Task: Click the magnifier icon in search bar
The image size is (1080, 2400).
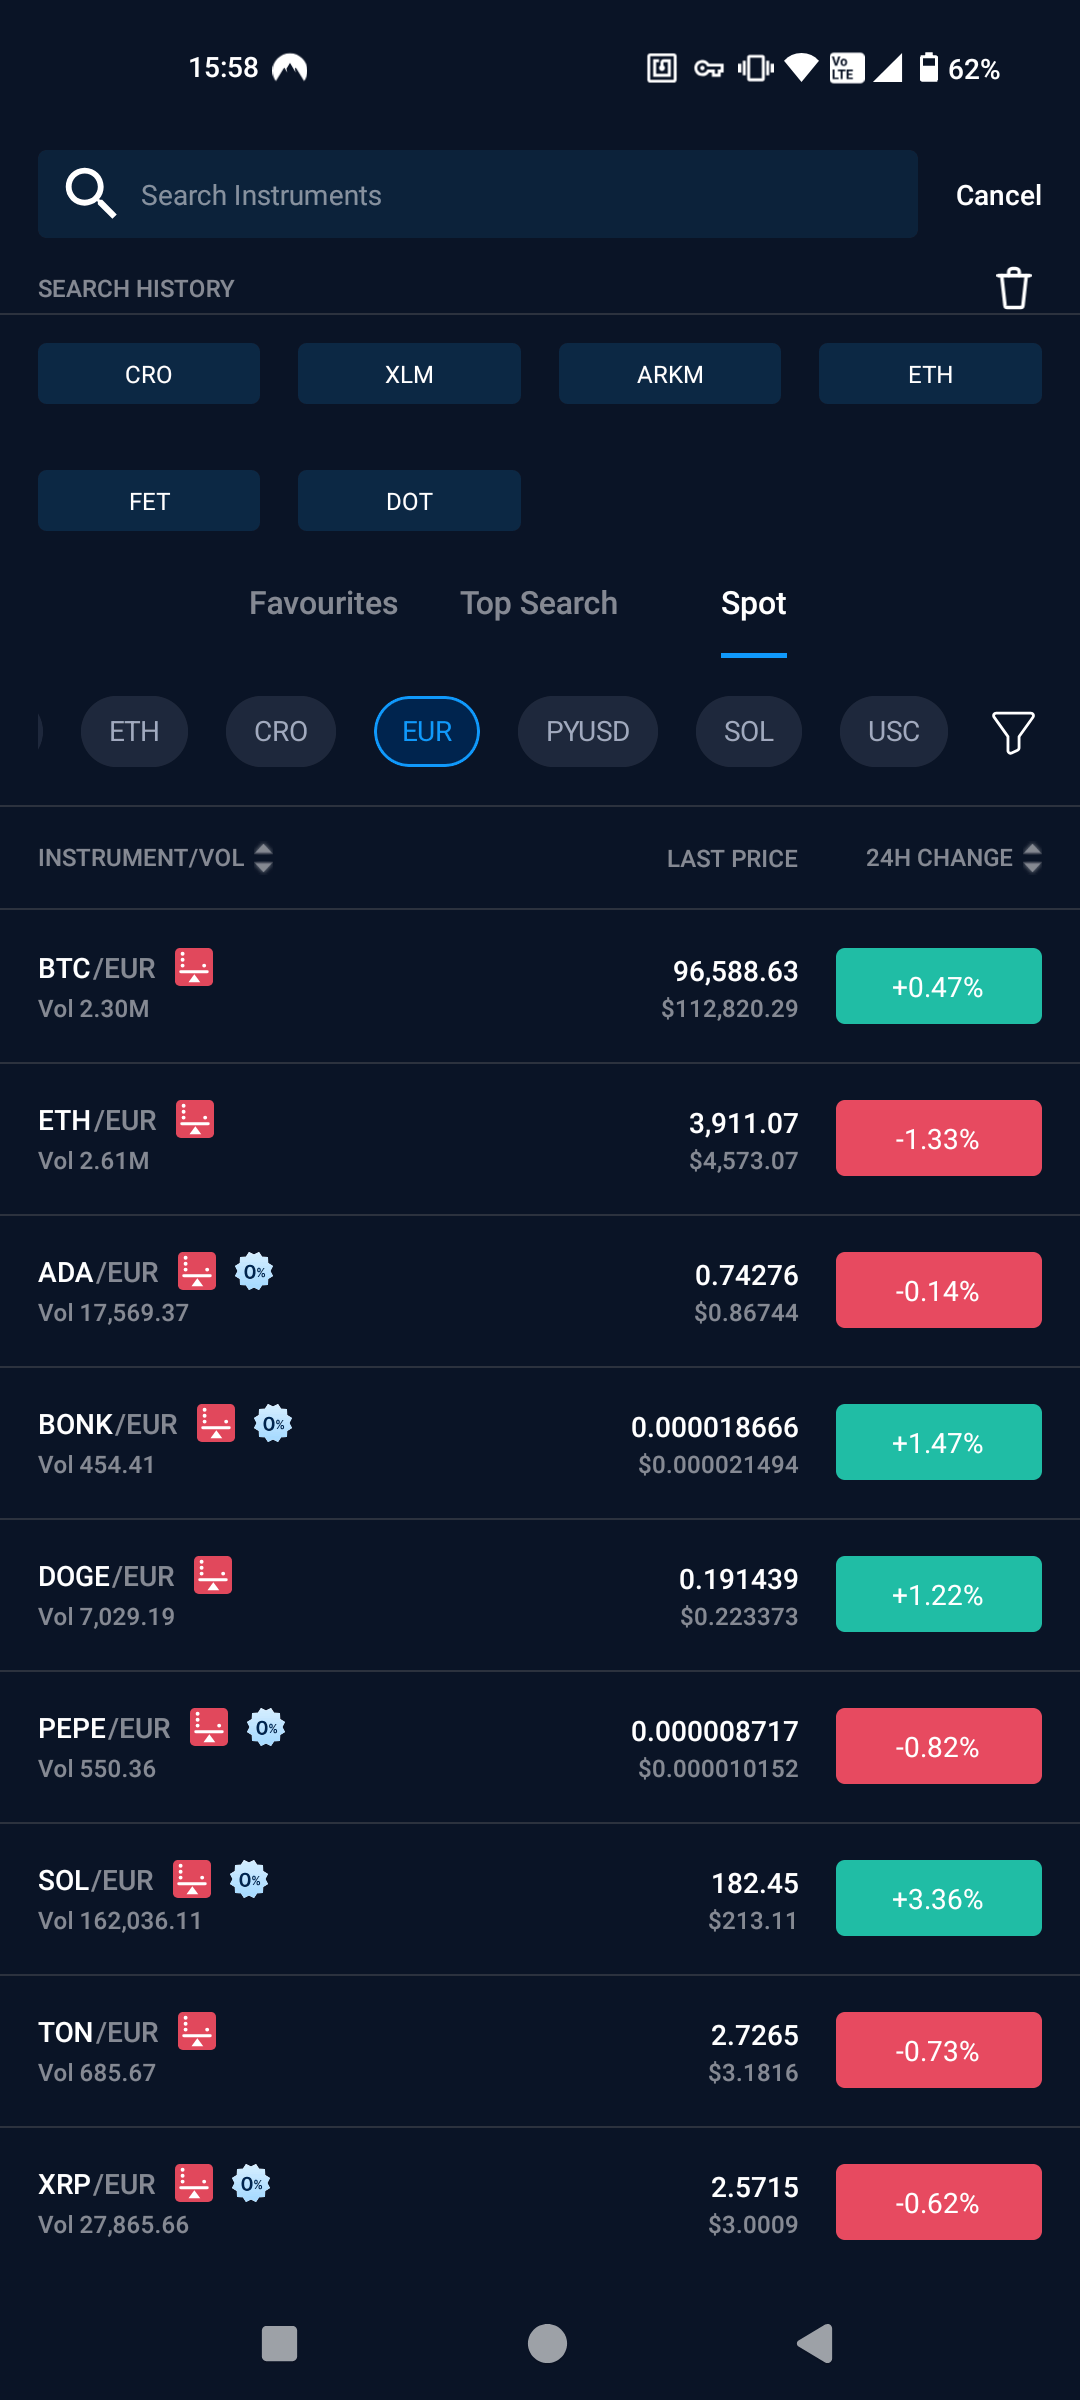Action: point(88,193)
